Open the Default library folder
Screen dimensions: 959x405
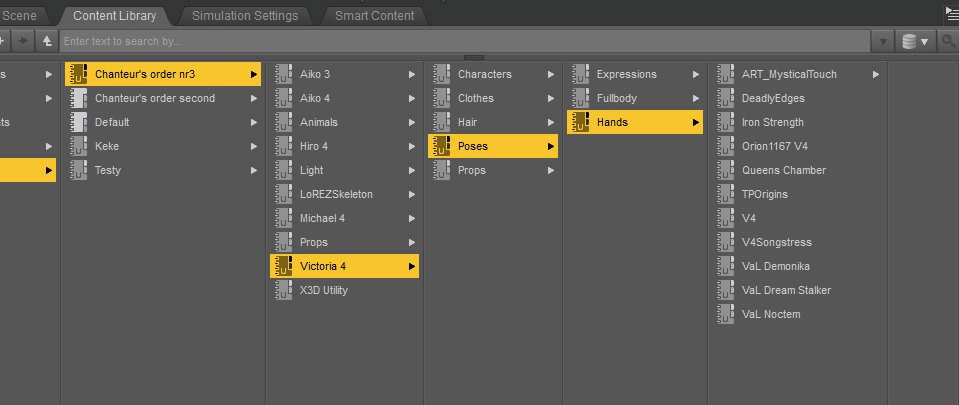coord(163,122)
